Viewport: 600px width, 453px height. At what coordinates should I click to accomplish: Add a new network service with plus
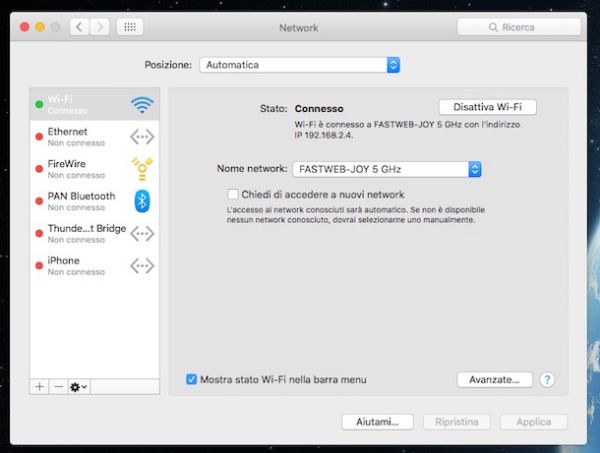(x=40, y=386)
